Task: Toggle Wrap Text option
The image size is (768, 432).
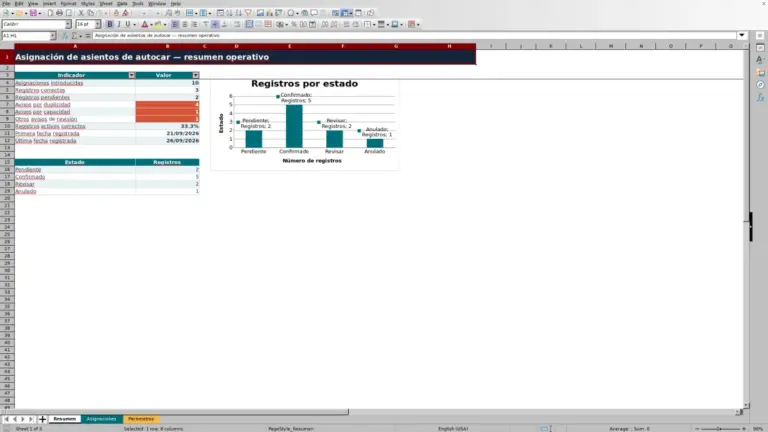Action: pyautogui.click(x=237, y=24)
